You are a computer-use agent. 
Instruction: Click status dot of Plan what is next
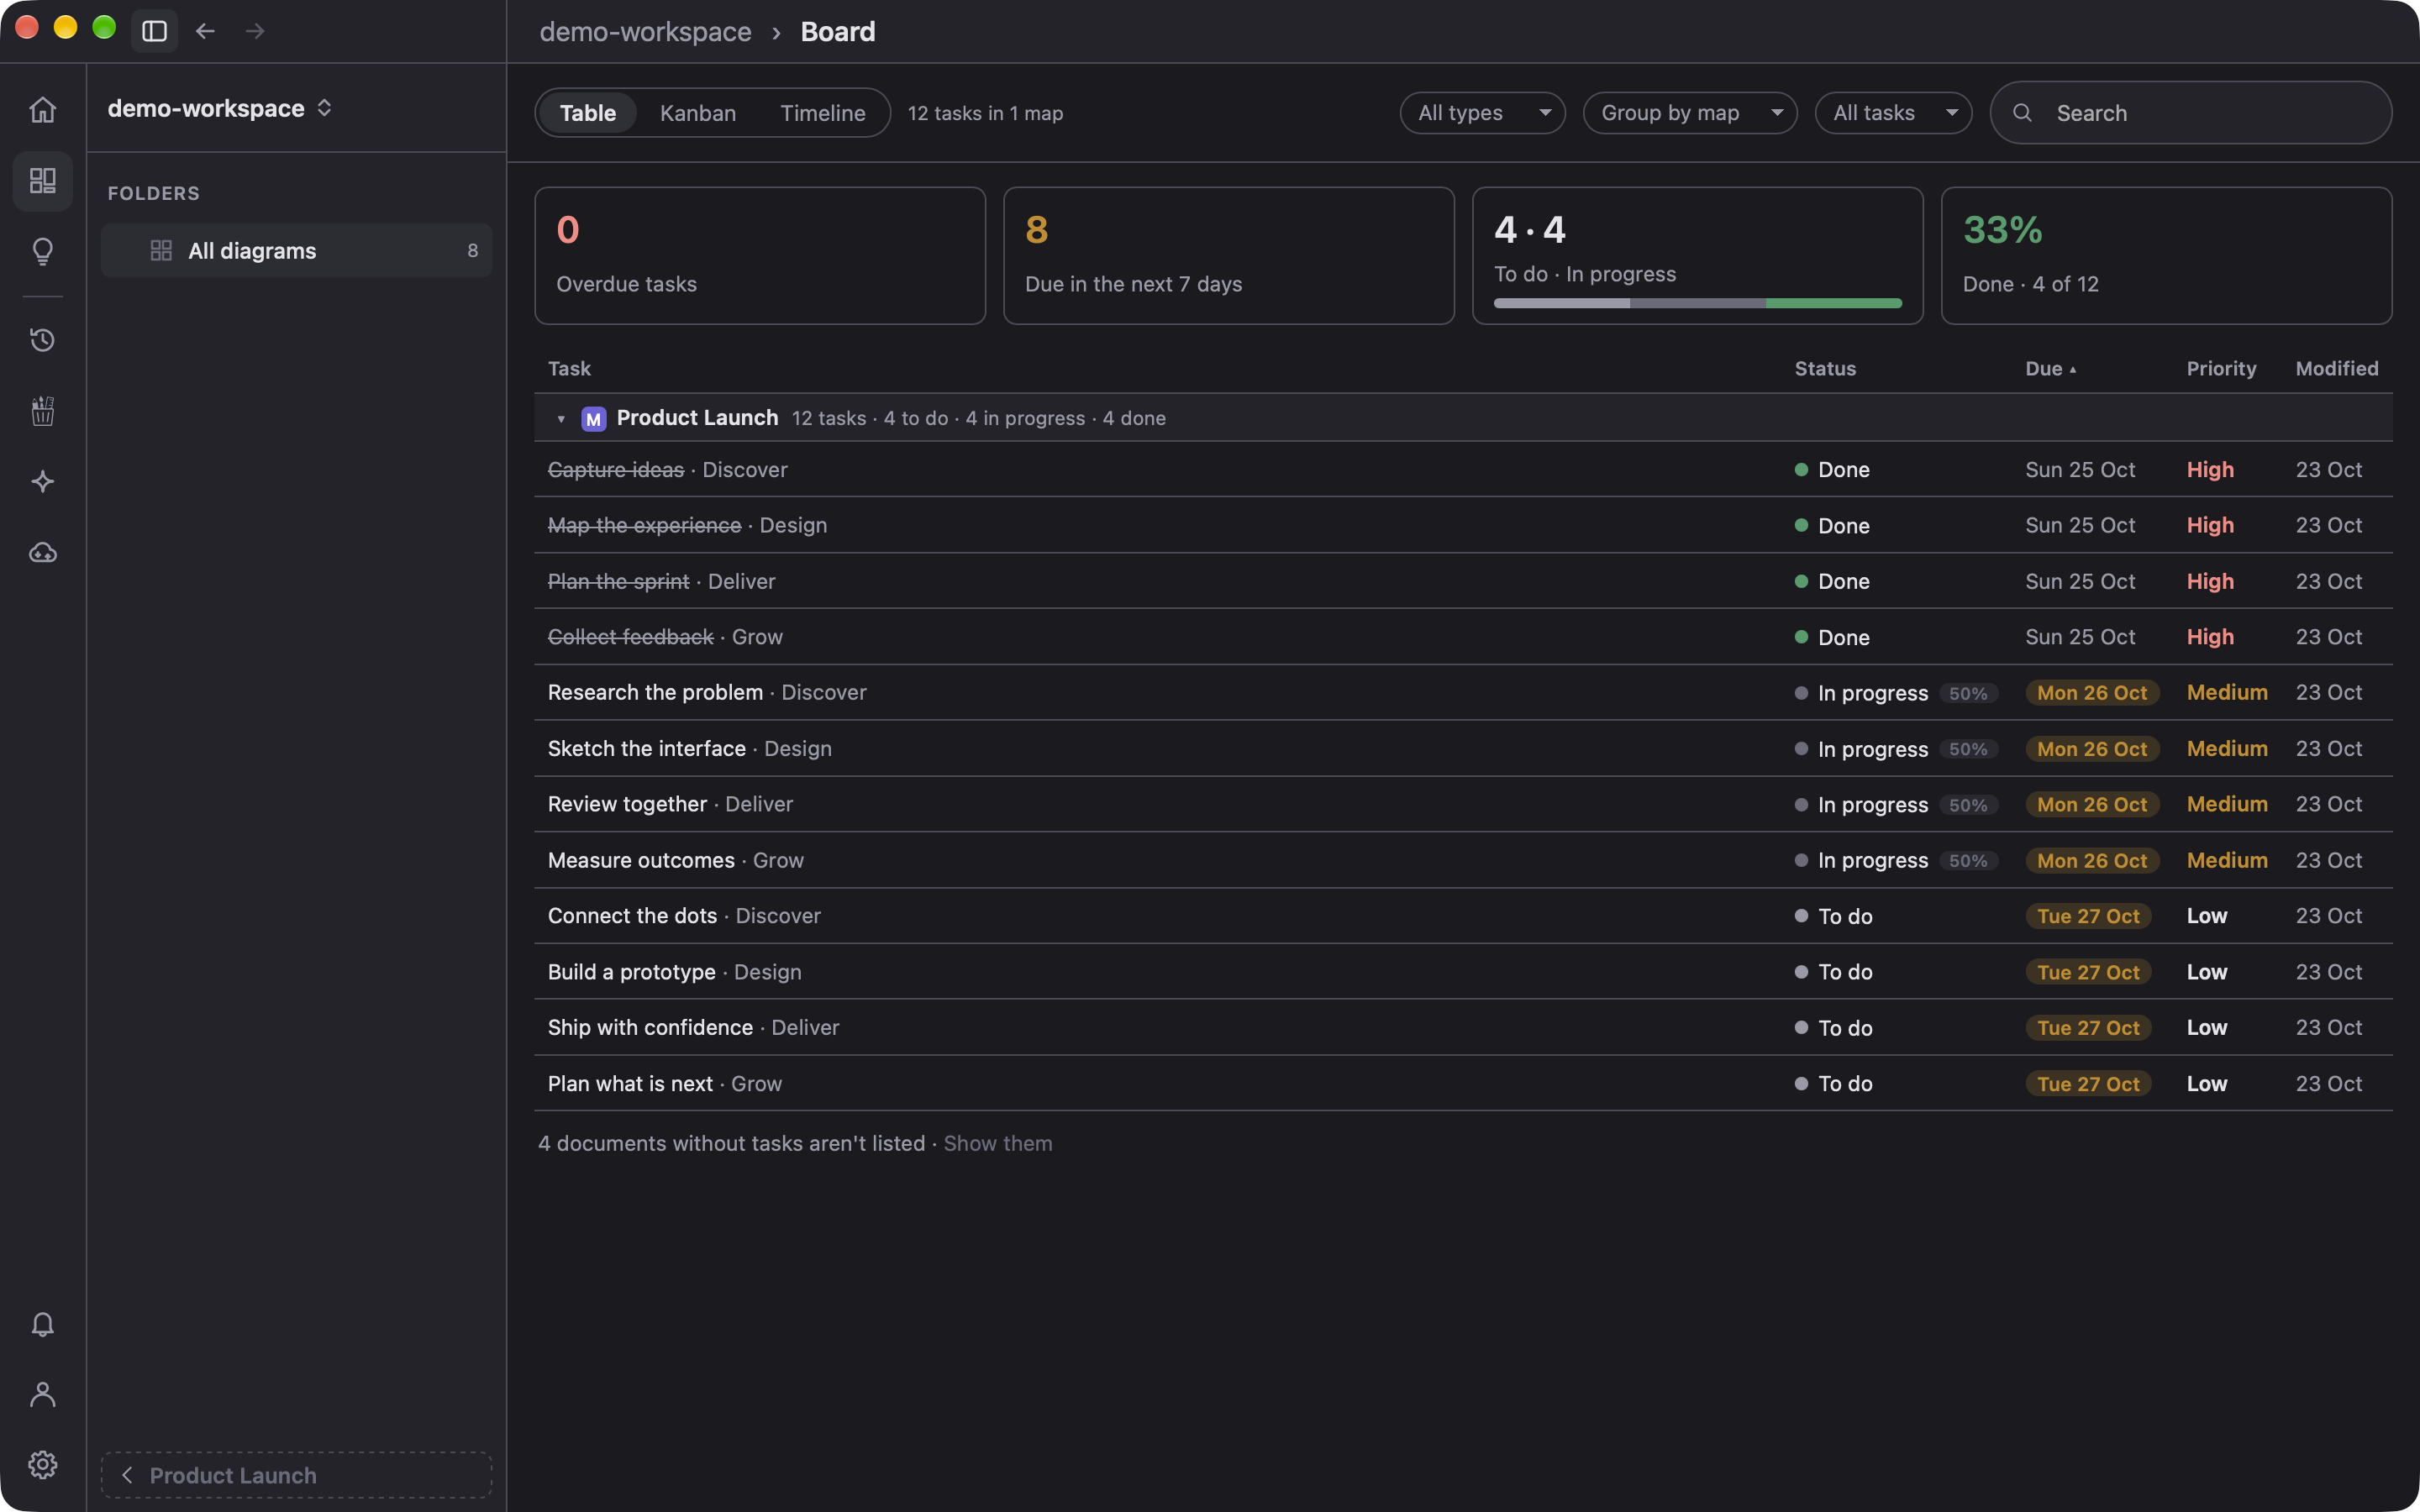[x=1801, y=1084]
